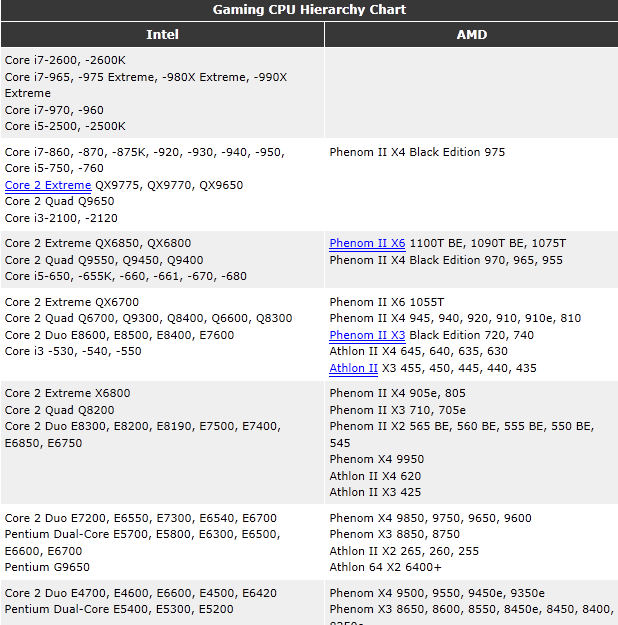This screenshot has width=618, height=625.
Task: Click 'Phenom II X4 Black Edition 970, 965, 955'
Action: tap(446, 260)
